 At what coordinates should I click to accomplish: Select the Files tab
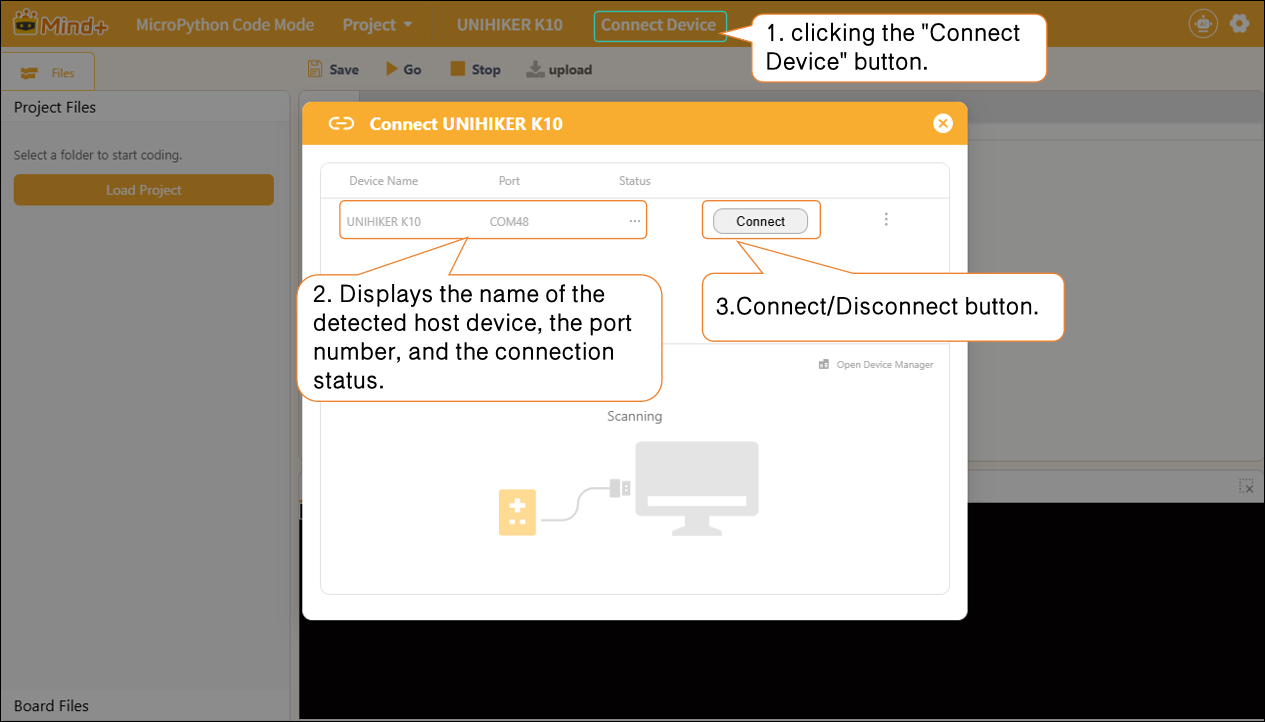[48, 72]
